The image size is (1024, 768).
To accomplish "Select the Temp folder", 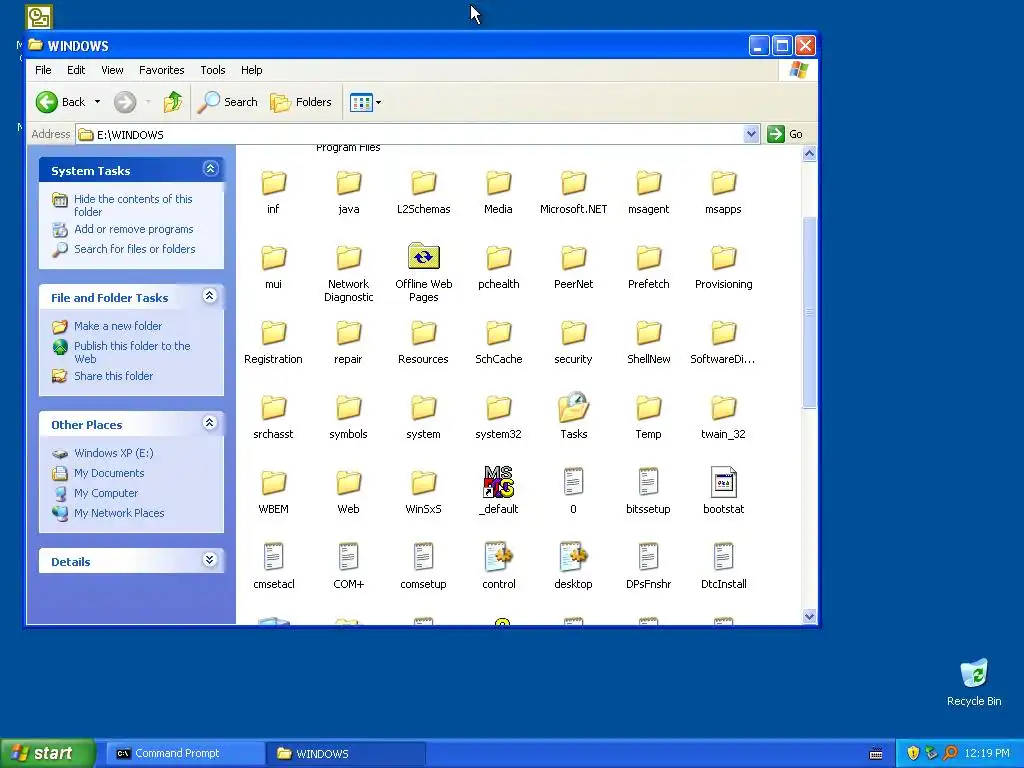I will pyautogui.click(x=648, y=418).
